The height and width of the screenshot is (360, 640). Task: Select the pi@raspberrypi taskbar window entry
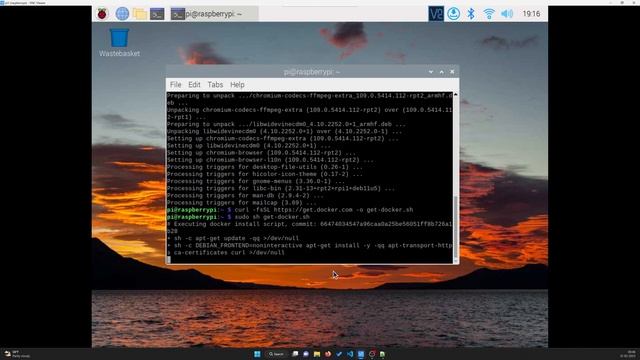(214, 14)
